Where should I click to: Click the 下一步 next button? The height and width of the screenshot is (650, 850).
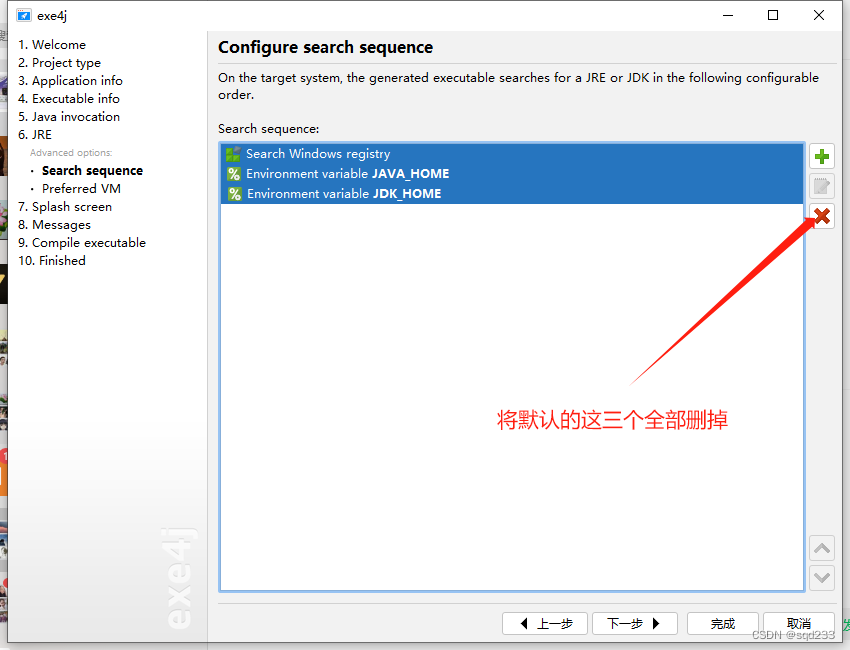point(634,623)
